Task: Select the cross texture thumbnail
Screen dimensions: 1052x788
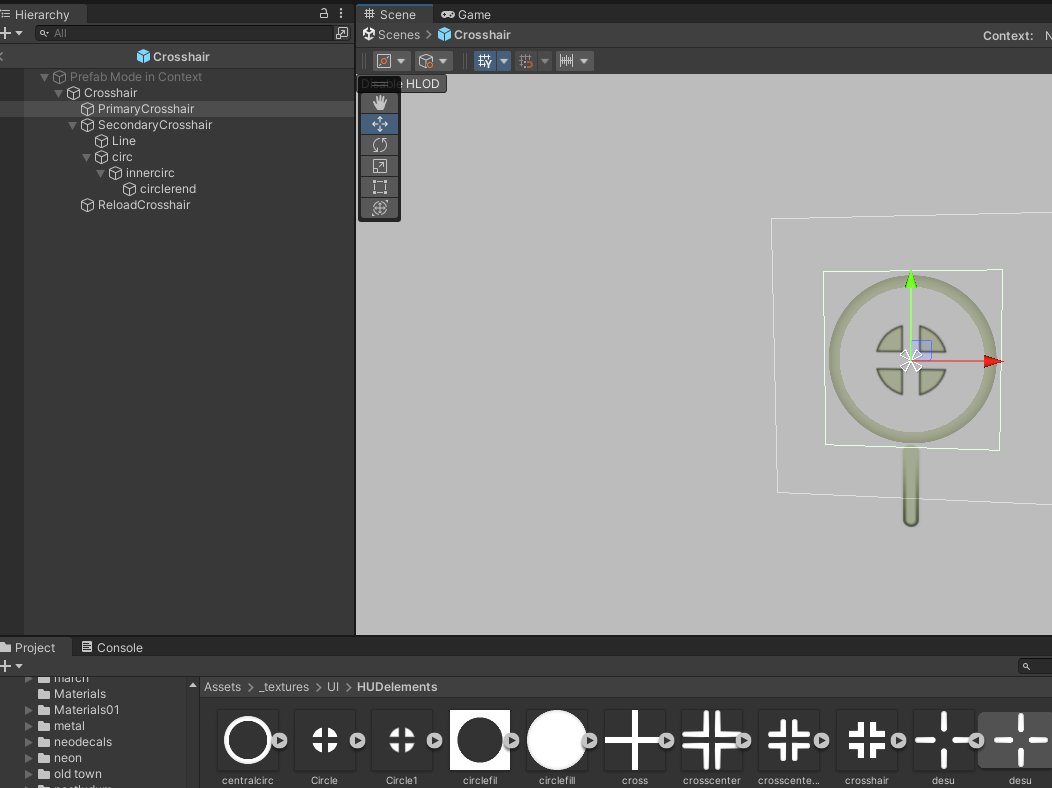Action: [635, 740]
